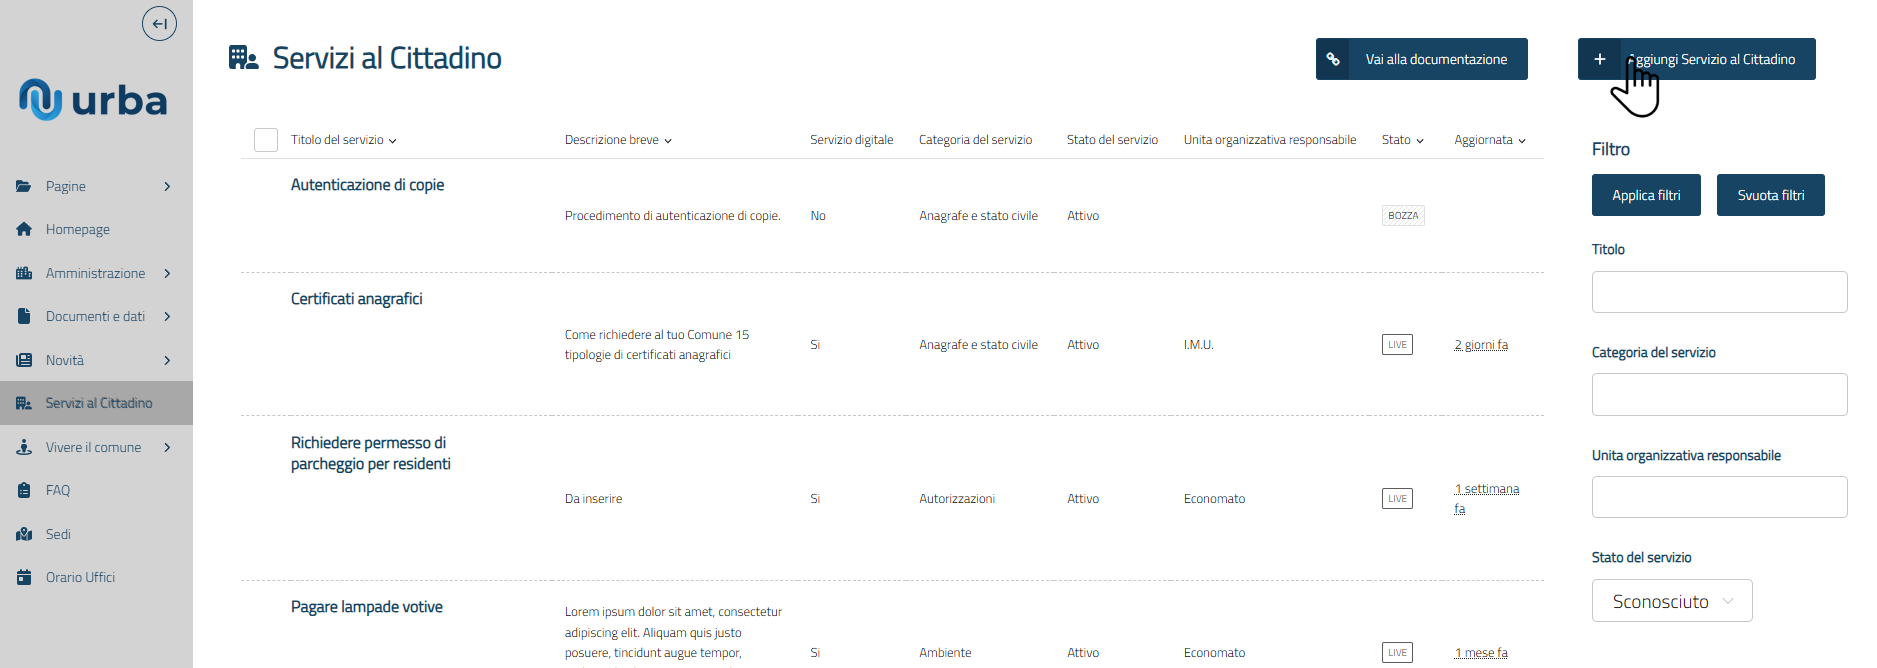
Task: Open the Certificati anagrafici service
Action: (356, 299)
